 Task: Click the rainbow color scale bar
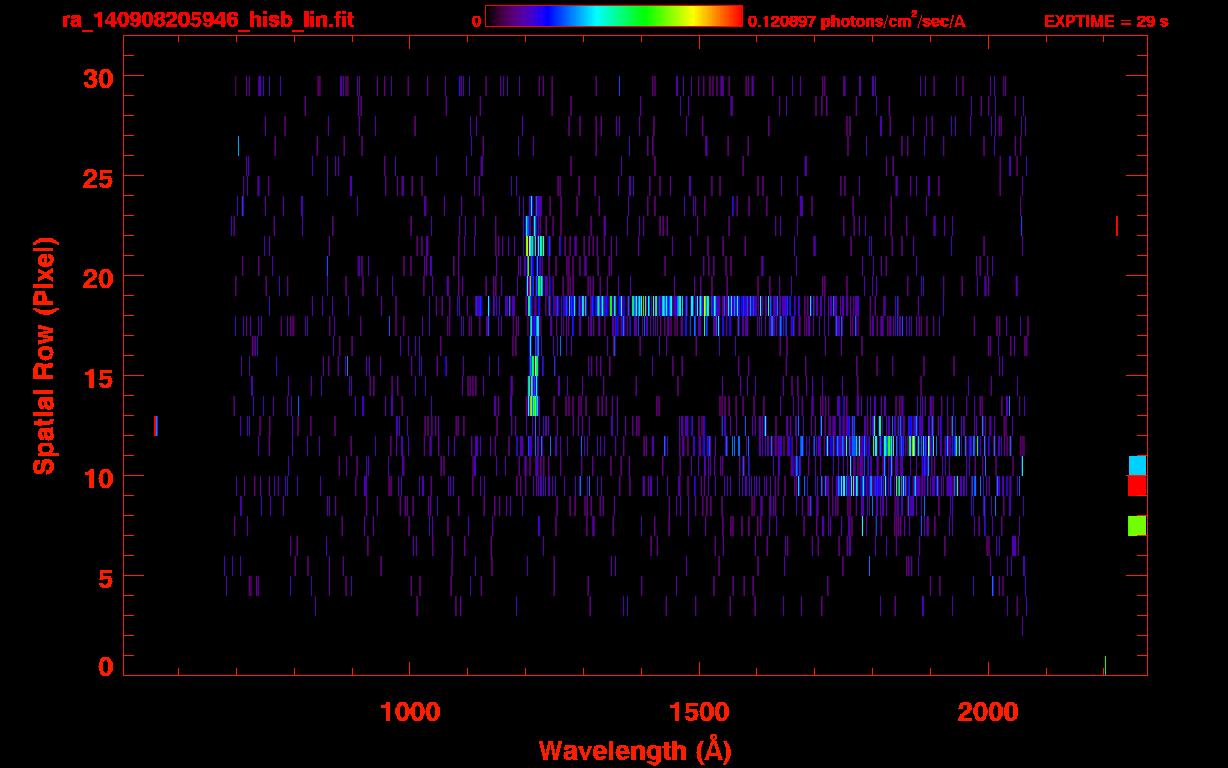point(614,17)
